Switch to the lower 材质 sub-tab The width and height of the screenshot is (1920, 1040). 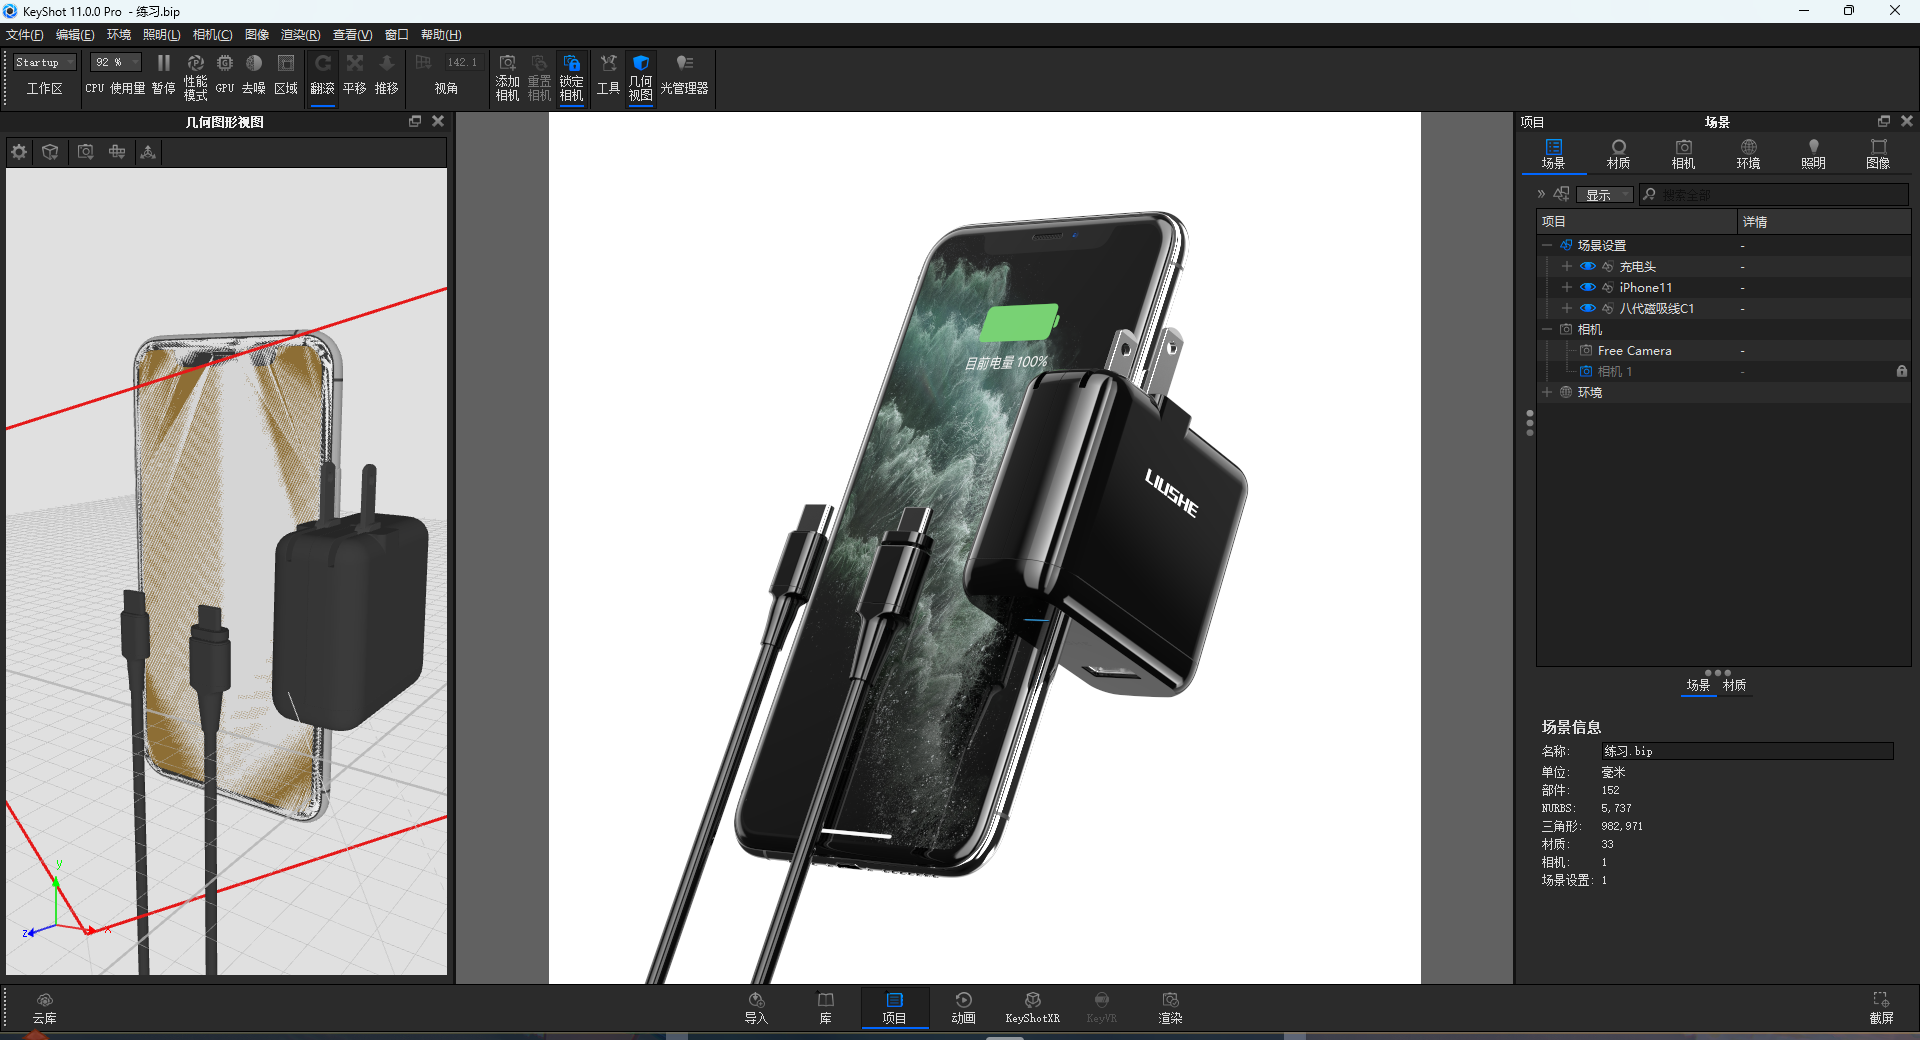[1735, 685]
